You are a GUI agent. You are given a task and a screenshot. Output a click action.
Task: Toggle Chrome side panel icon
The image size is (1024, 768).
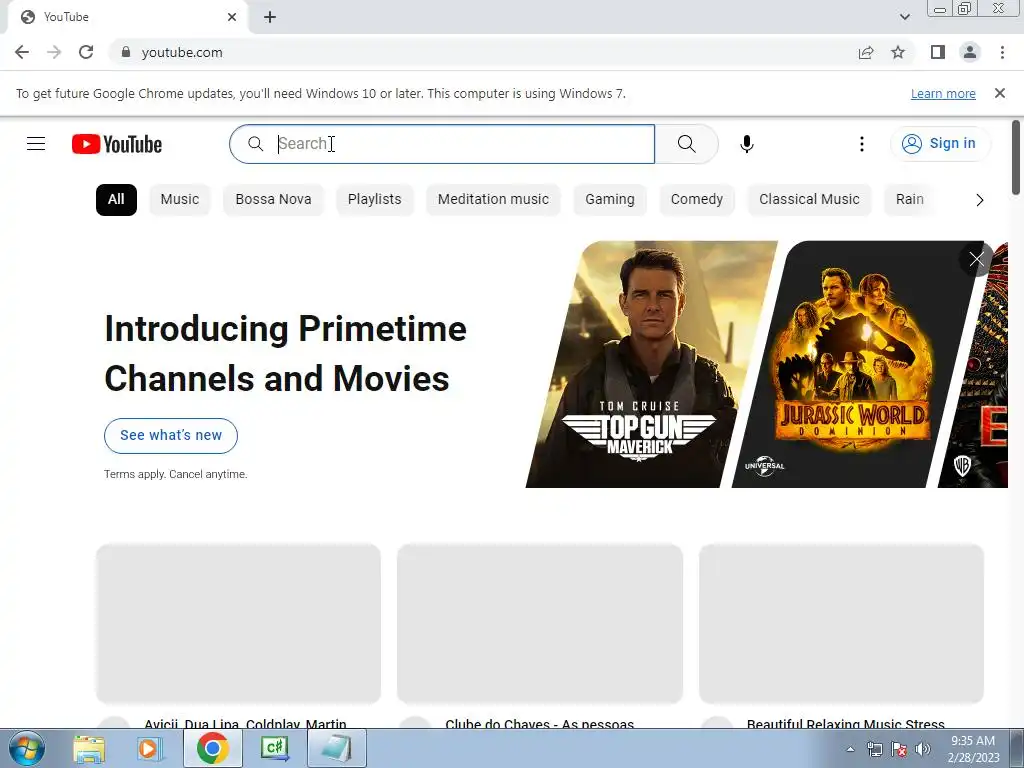click(x=938, y=52)
